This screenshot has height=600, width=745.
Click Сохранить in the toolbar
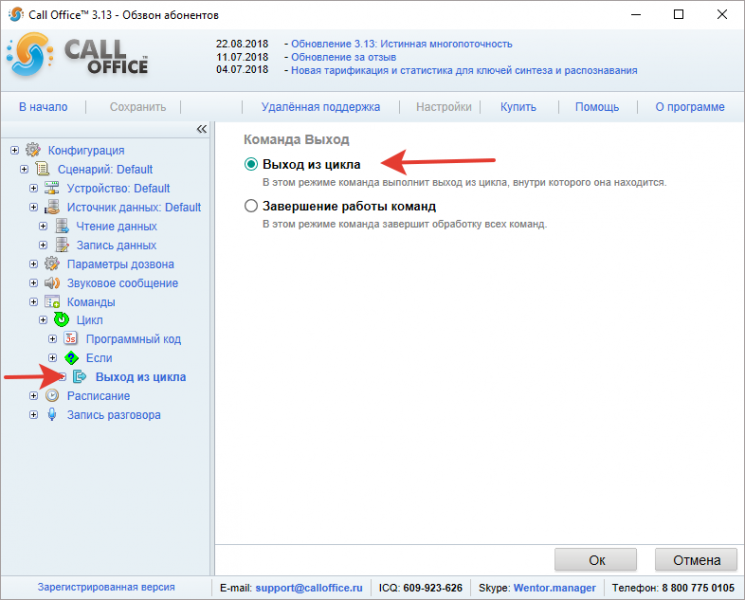tap(138, 107)
